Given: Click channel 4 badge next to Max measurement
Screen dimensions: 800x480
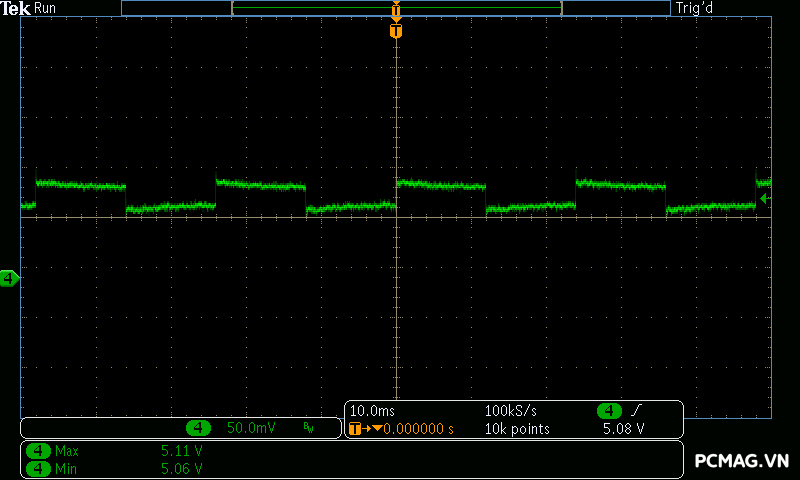Looking at the screenshot, I should pos(39,451).
